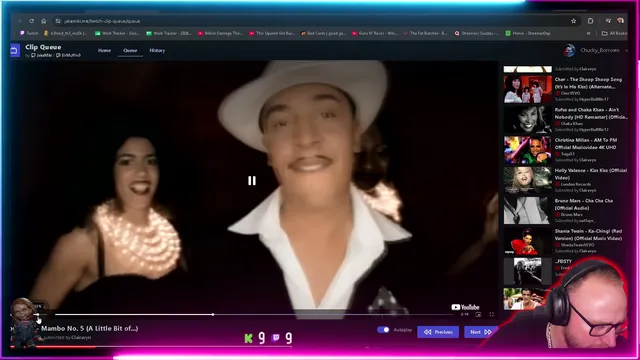Image resolution: width=640 pixels, height=360 pixels.
Task: Select Chaka Khan Ain't Nobody thumbnail
Action: (527, 119)
